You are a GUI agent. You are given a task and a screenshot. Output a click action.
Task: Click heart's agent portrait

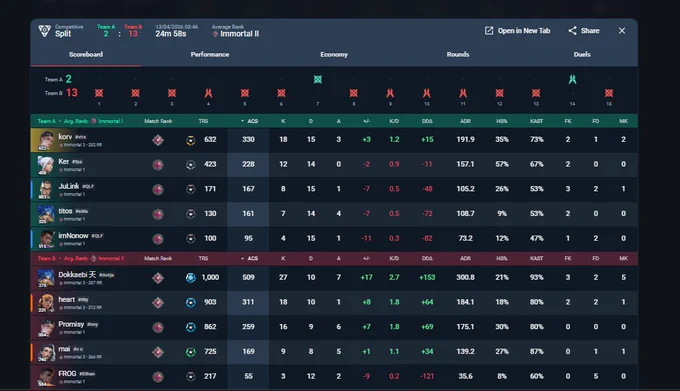[46, 303]
